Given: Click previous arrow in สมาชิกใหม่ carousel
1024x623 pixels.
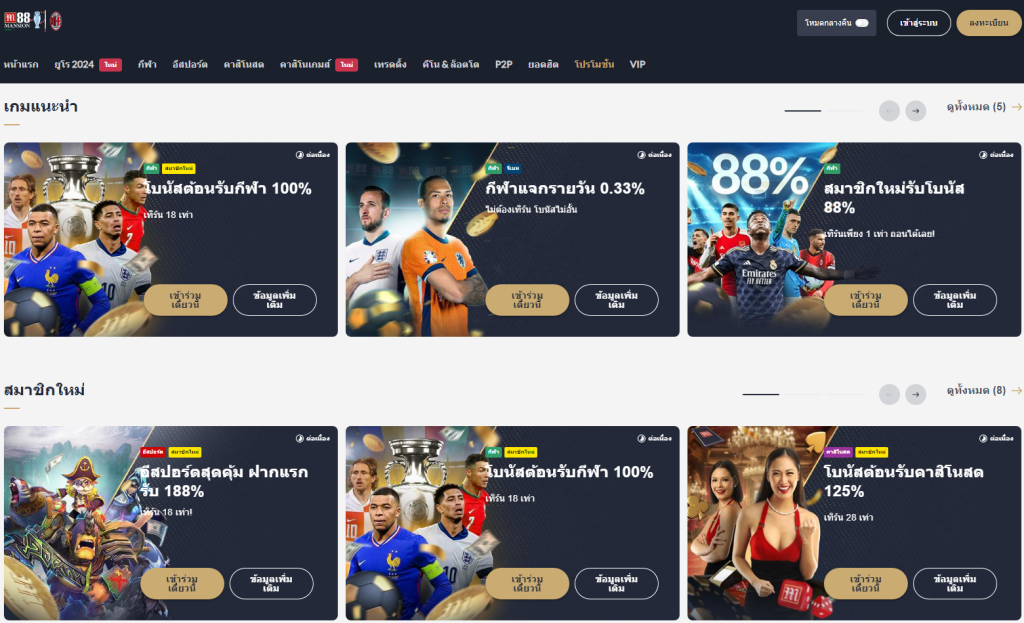Looking at the screenshot, I should (x=889, y=394).
